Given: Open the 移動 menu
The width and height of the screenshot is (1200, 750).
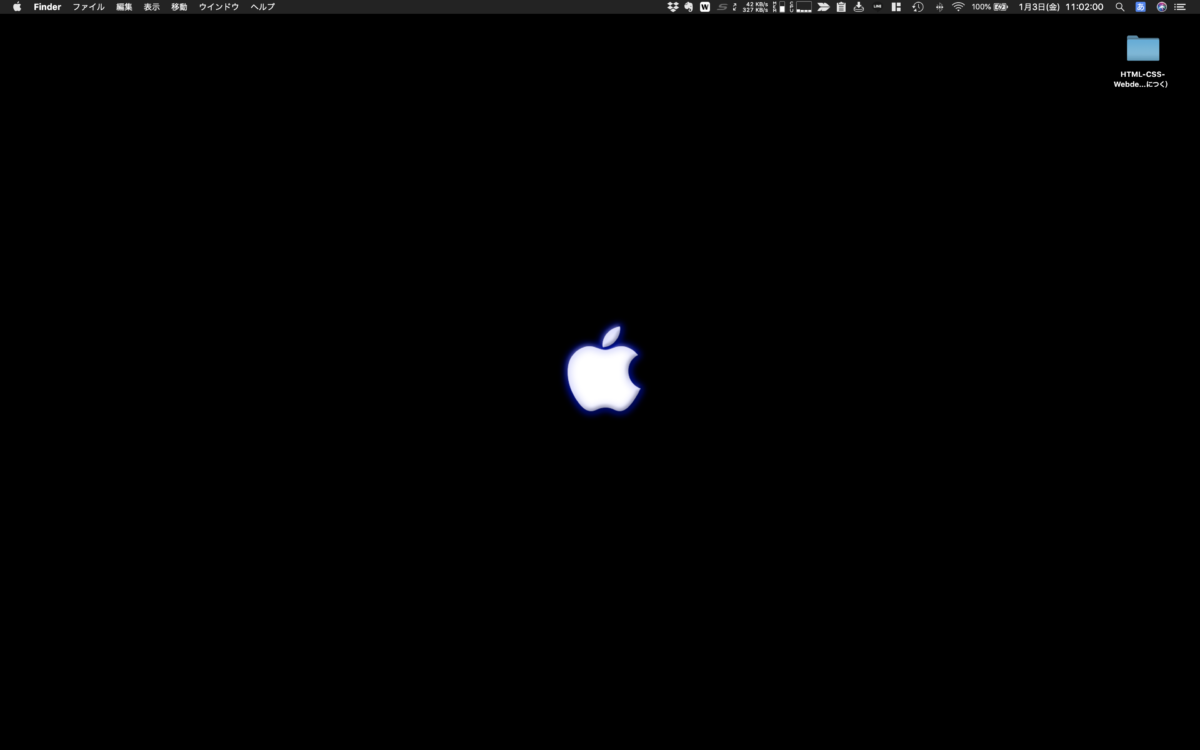Looking at the screenshot, I should [179, 7].
